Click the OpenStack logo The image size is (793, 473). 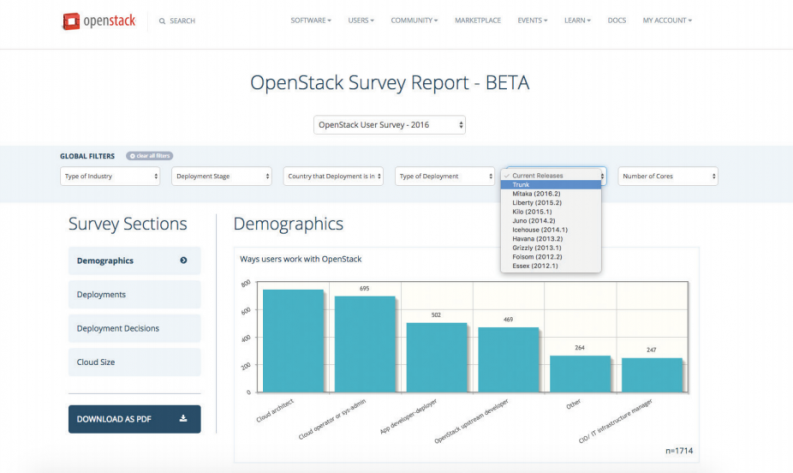point(99,21)
